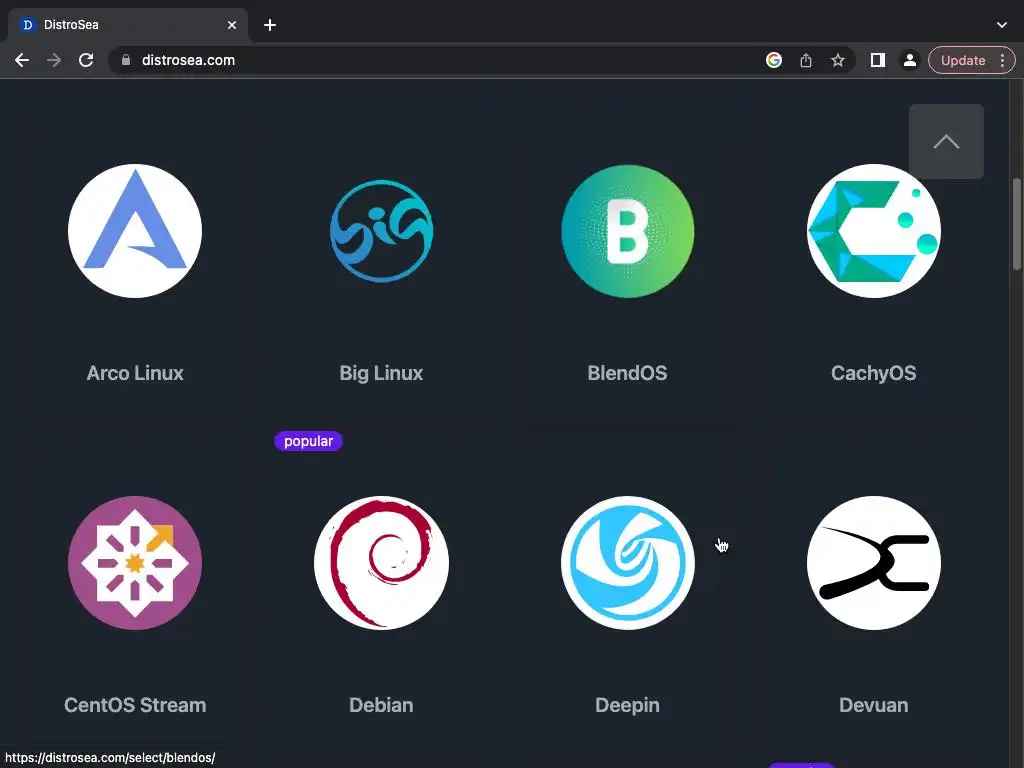This screenshot has width=1024, height=768.
Task: Open the Deepin text link
Action: click(x=628, y=705)
